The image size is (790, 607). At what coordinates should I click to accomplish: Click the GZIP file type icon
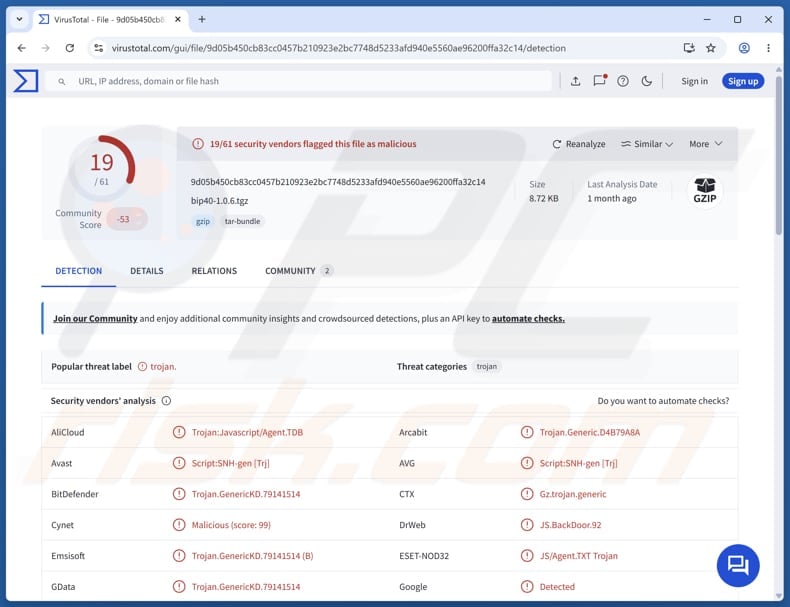(705, 190)
